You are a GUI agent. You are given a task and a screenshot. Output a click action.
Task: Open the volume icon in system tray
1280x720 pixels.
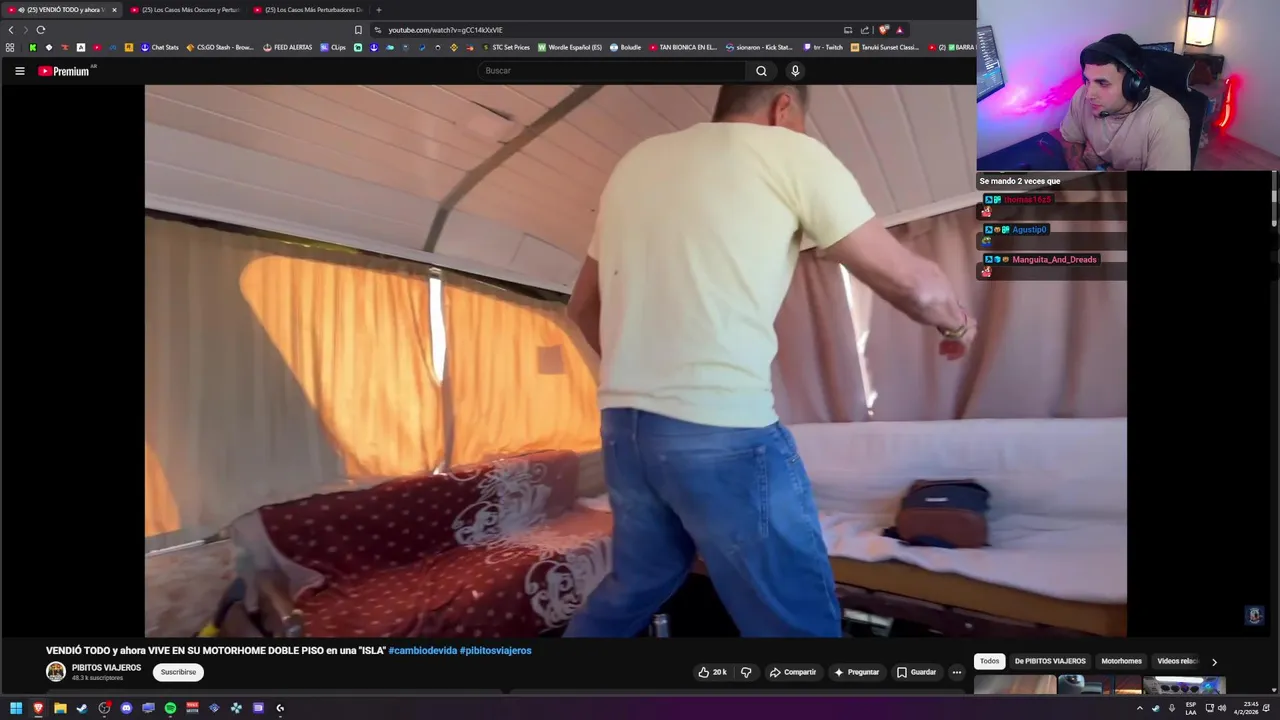(x=1221, y=708)
